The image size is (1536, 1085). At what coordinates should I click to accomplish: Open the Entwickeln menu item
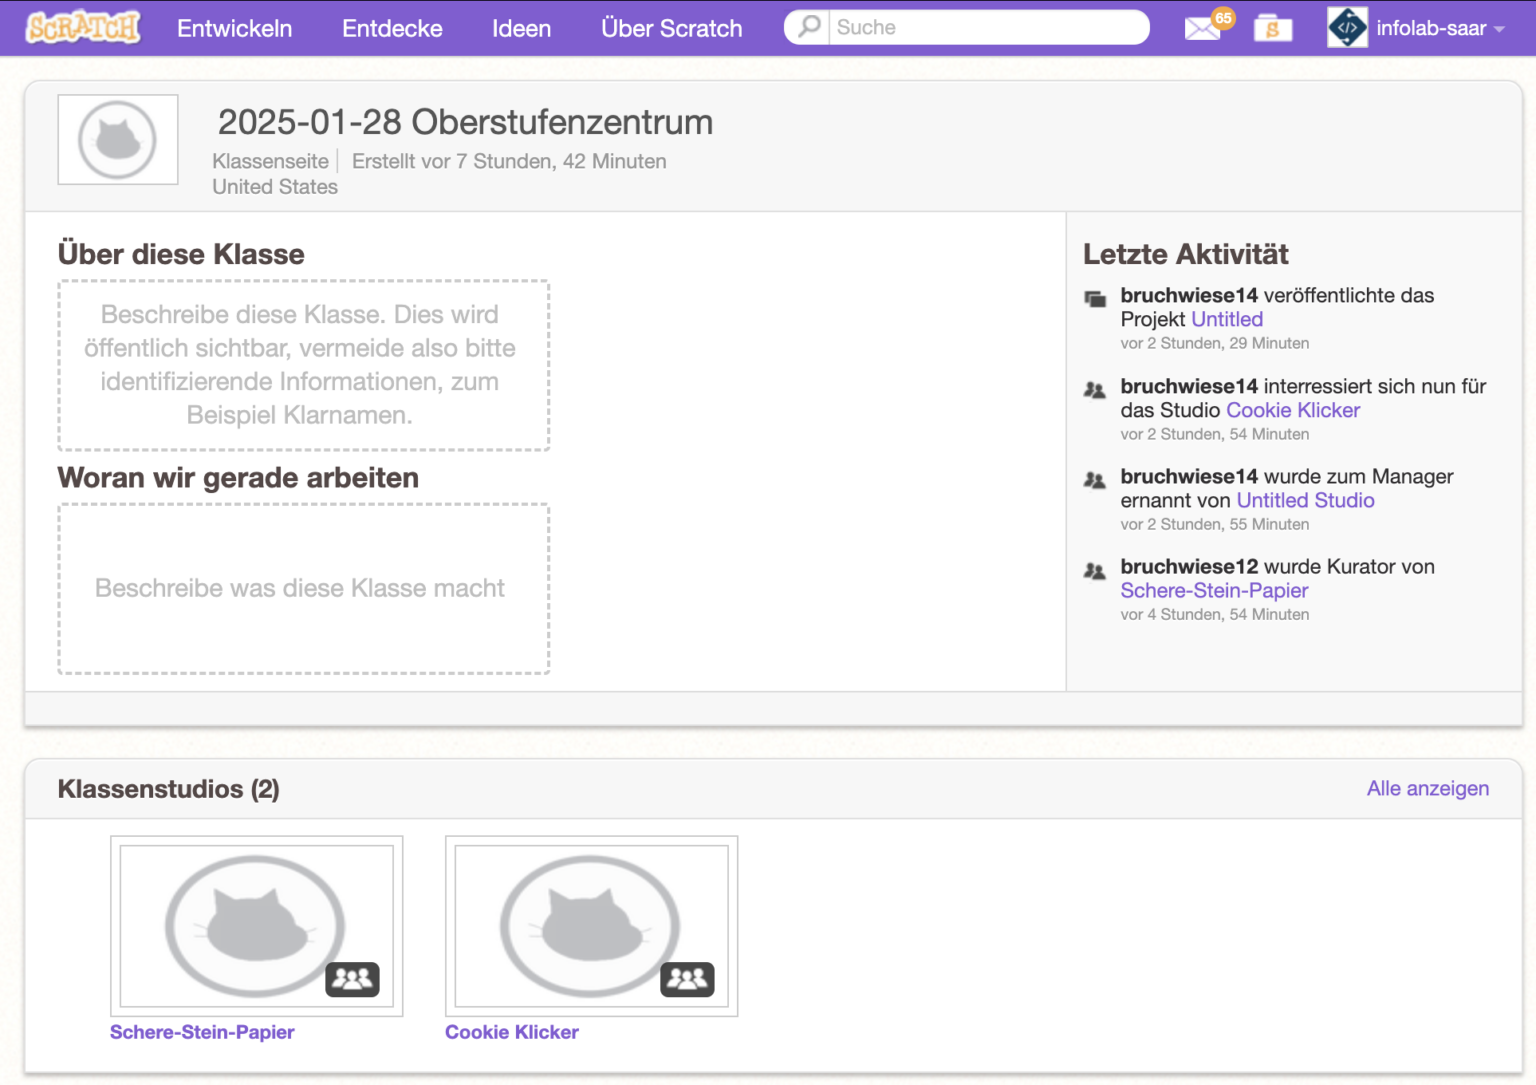[x=234, y=28]
